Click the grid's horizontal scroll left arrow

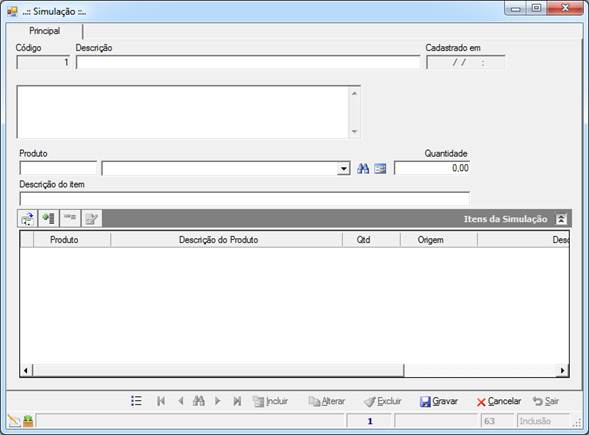[x=26, y=370]
